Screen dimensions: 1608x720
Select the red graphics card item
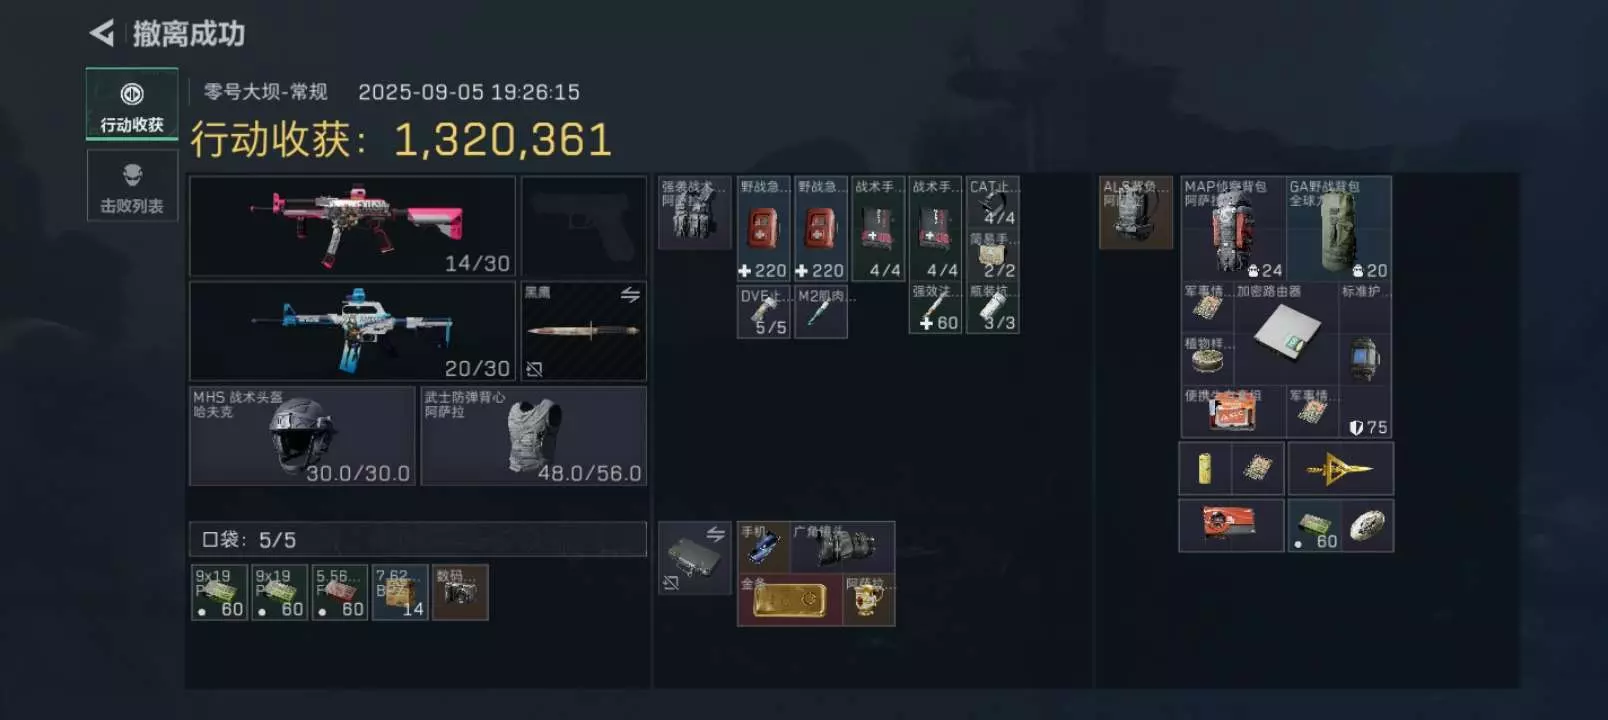pos(1231,525)
